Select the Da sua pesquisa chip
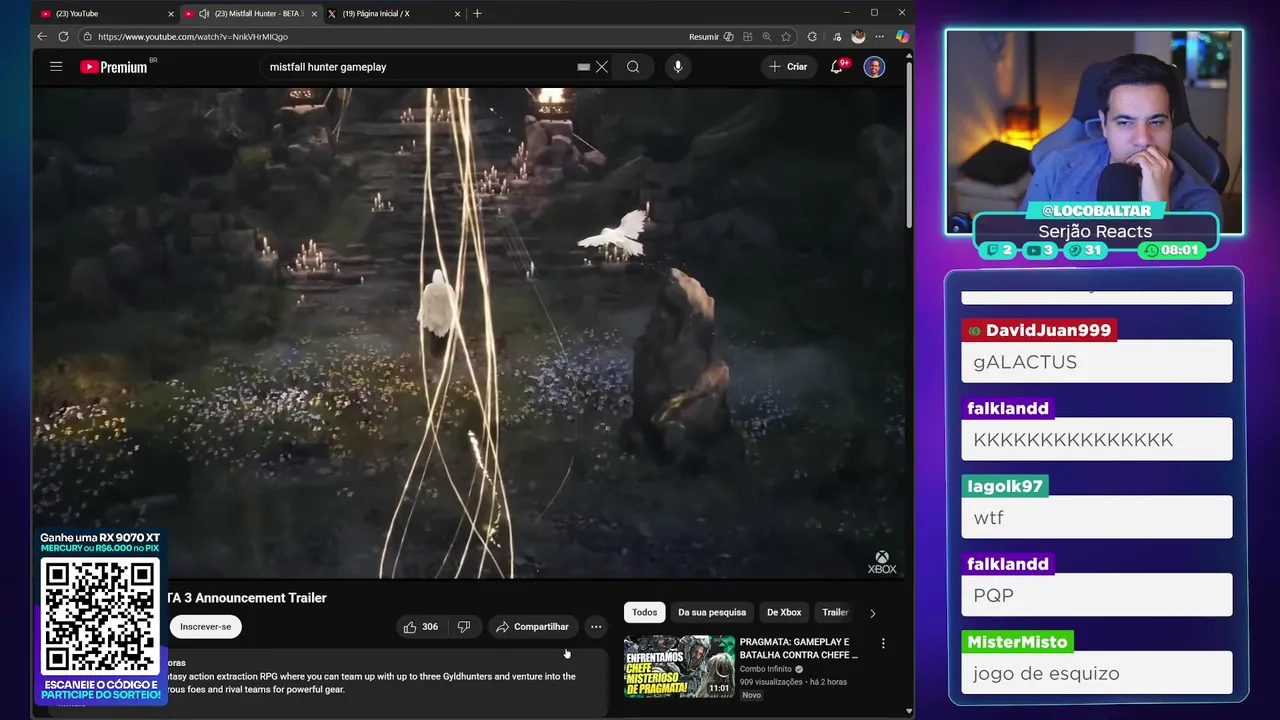 tap(712, 612)
